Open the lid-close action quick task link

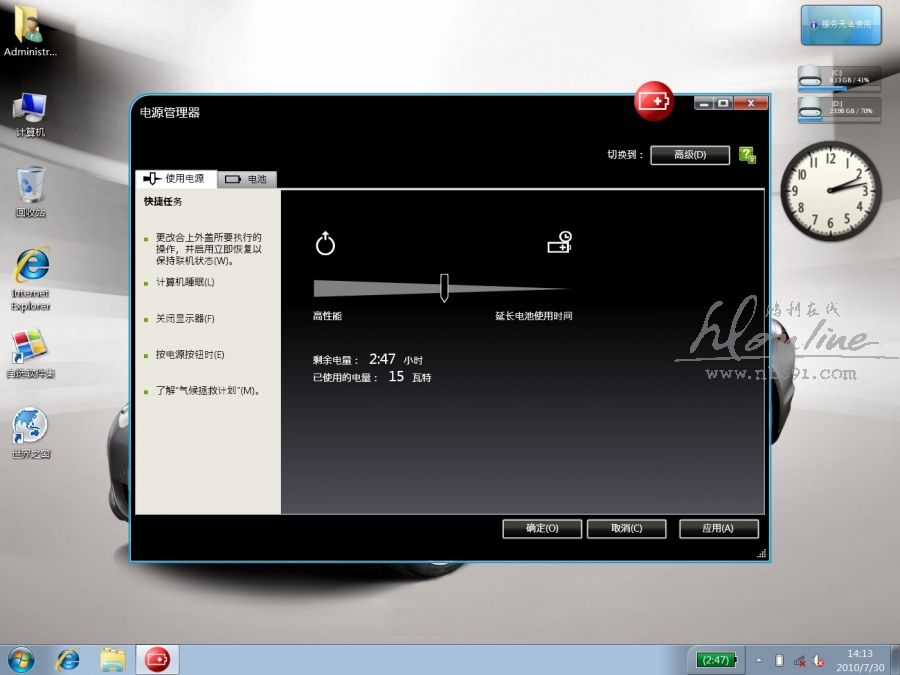click(208, 249)
